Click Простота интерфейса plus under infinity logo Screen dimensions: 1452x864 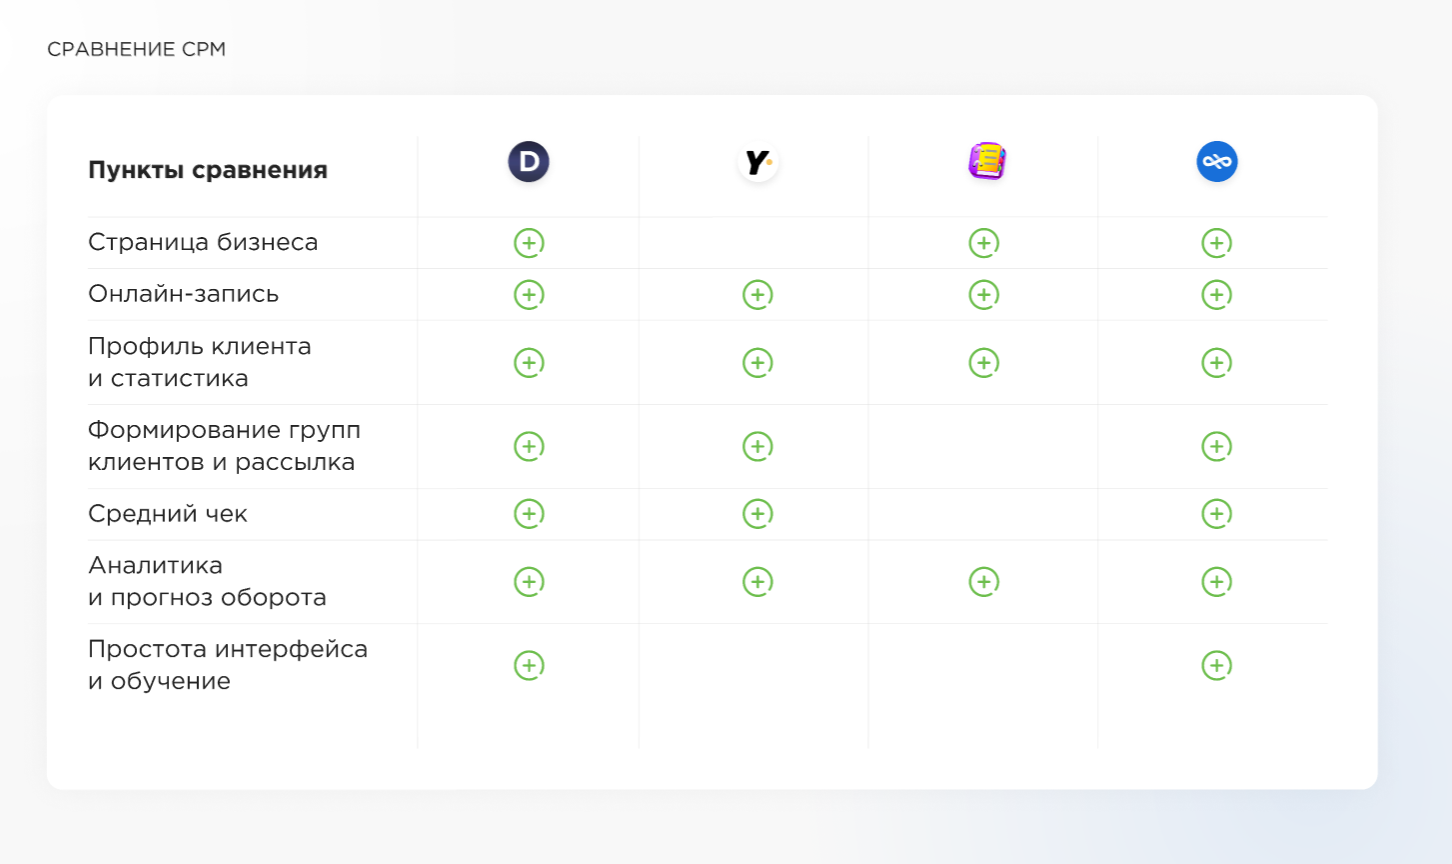1217,666
